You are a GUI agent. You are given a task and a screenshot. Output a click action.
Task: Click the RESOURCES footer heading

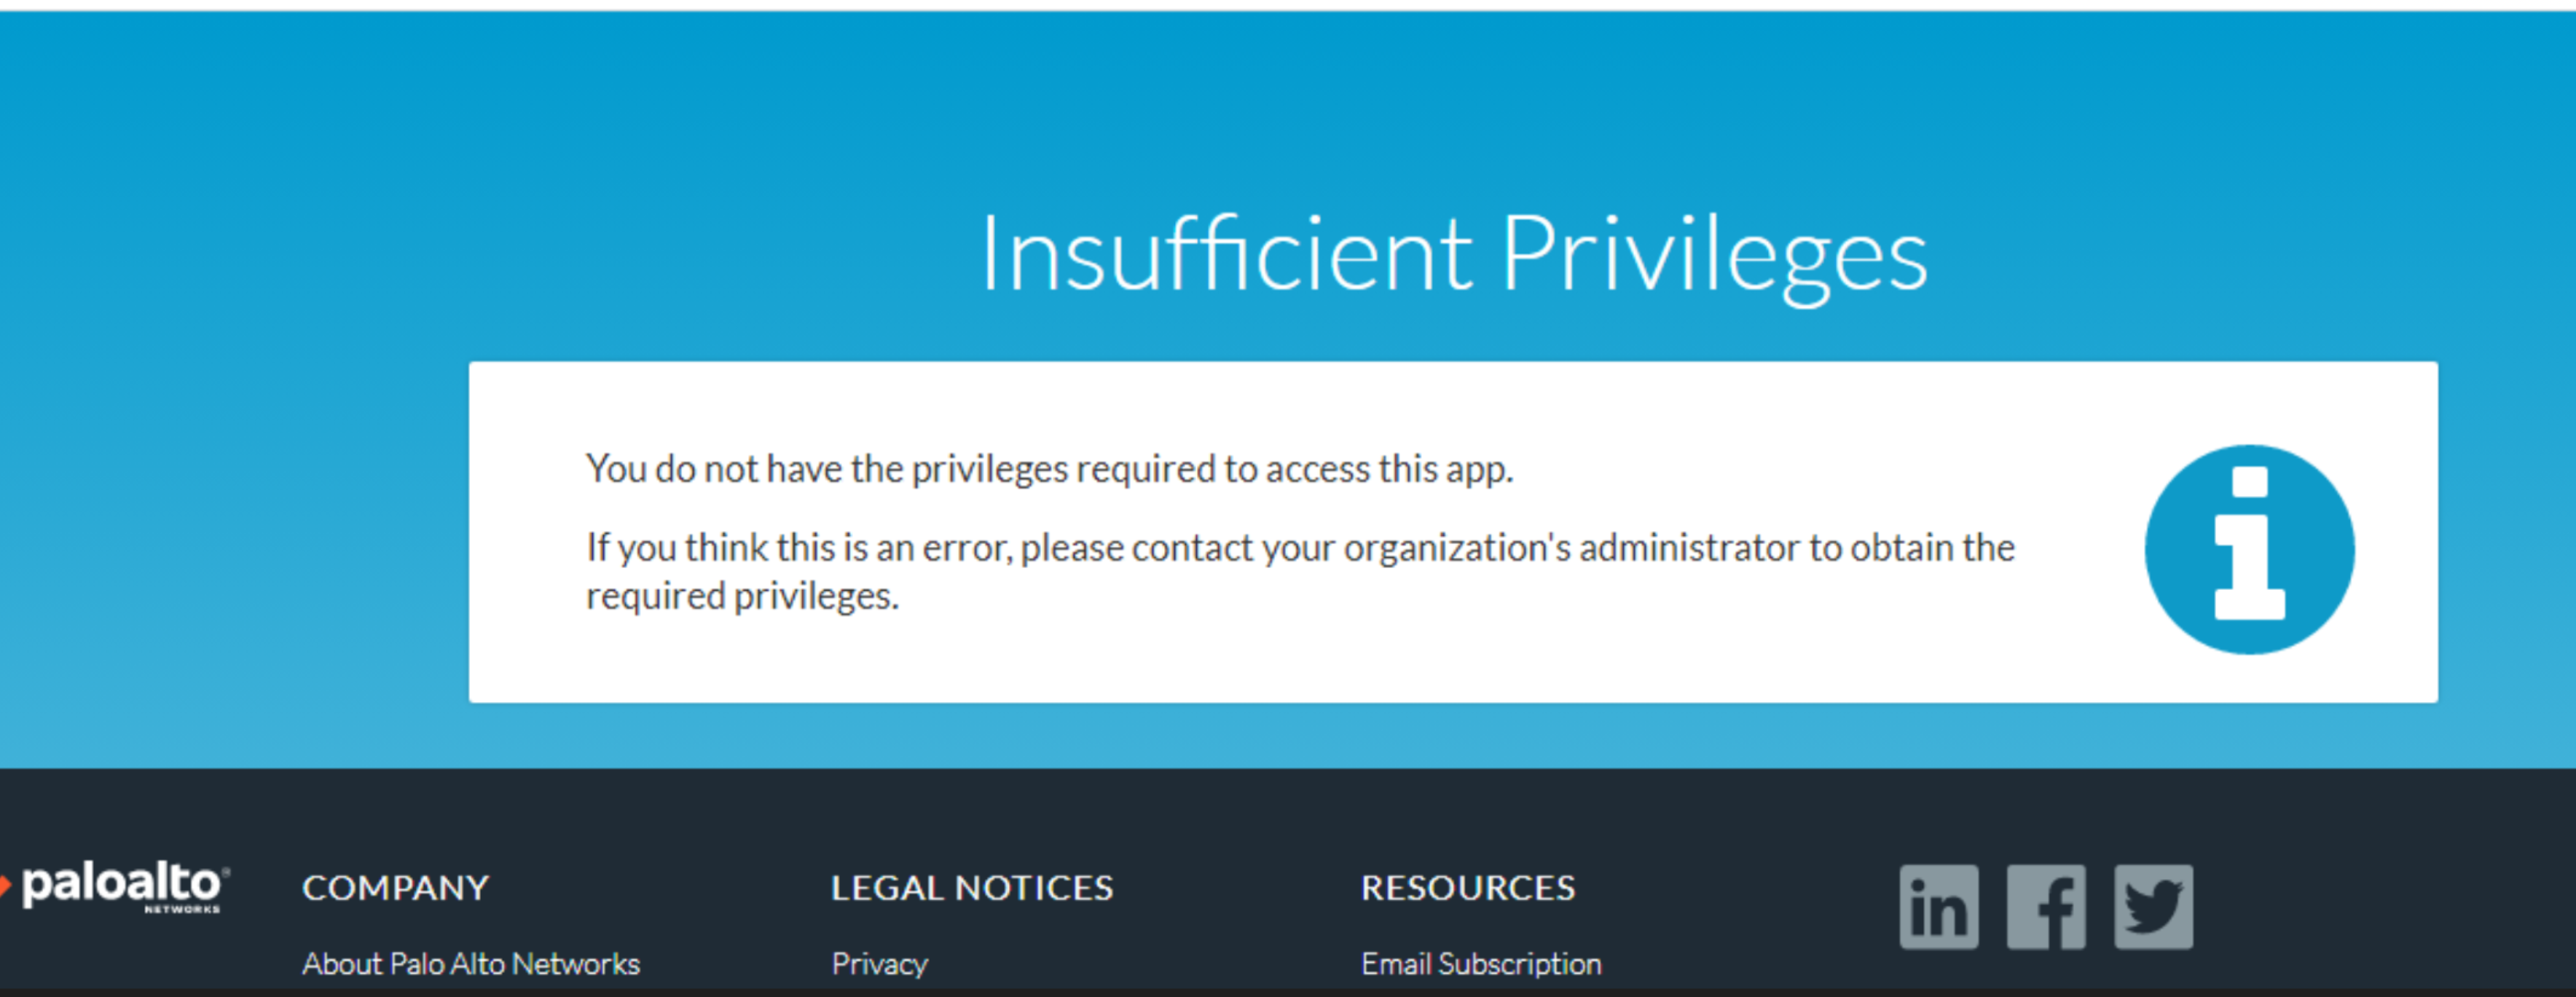(x=1467, y=888)
